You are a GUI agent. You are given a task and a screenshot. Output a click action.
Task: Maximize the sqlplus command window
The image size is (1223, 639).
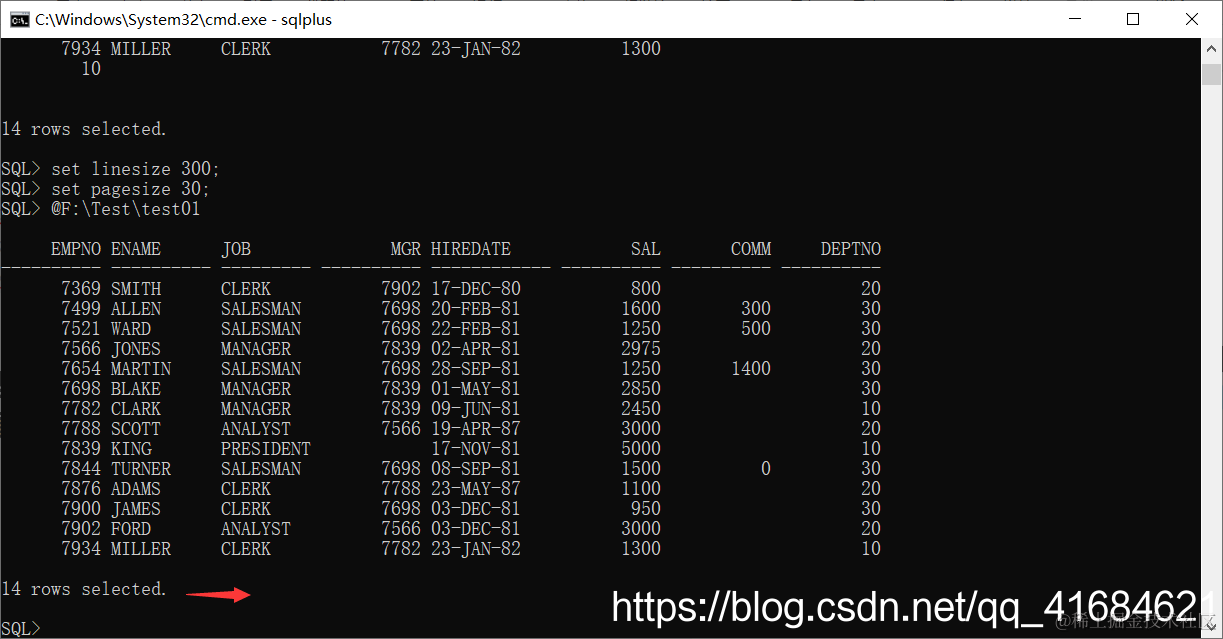coord(1133,19)
